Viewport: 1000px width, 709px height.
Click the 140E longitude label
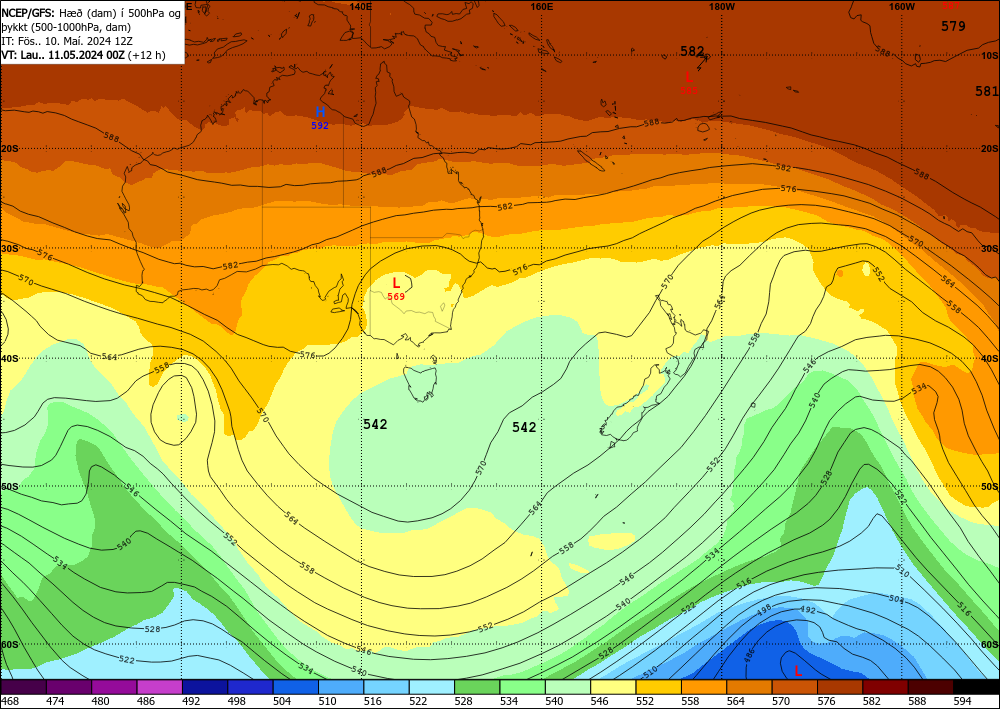tap(361, 6)
